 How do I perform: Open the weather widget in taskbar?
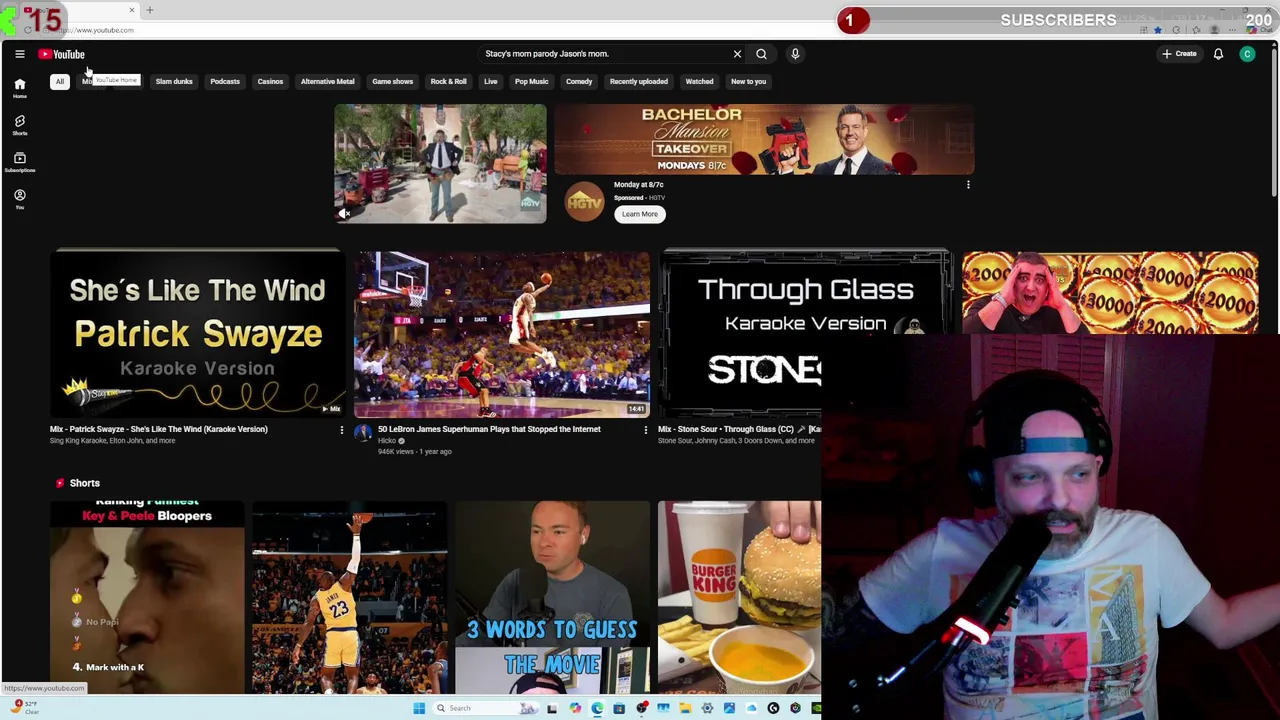[x=24, y=708]
